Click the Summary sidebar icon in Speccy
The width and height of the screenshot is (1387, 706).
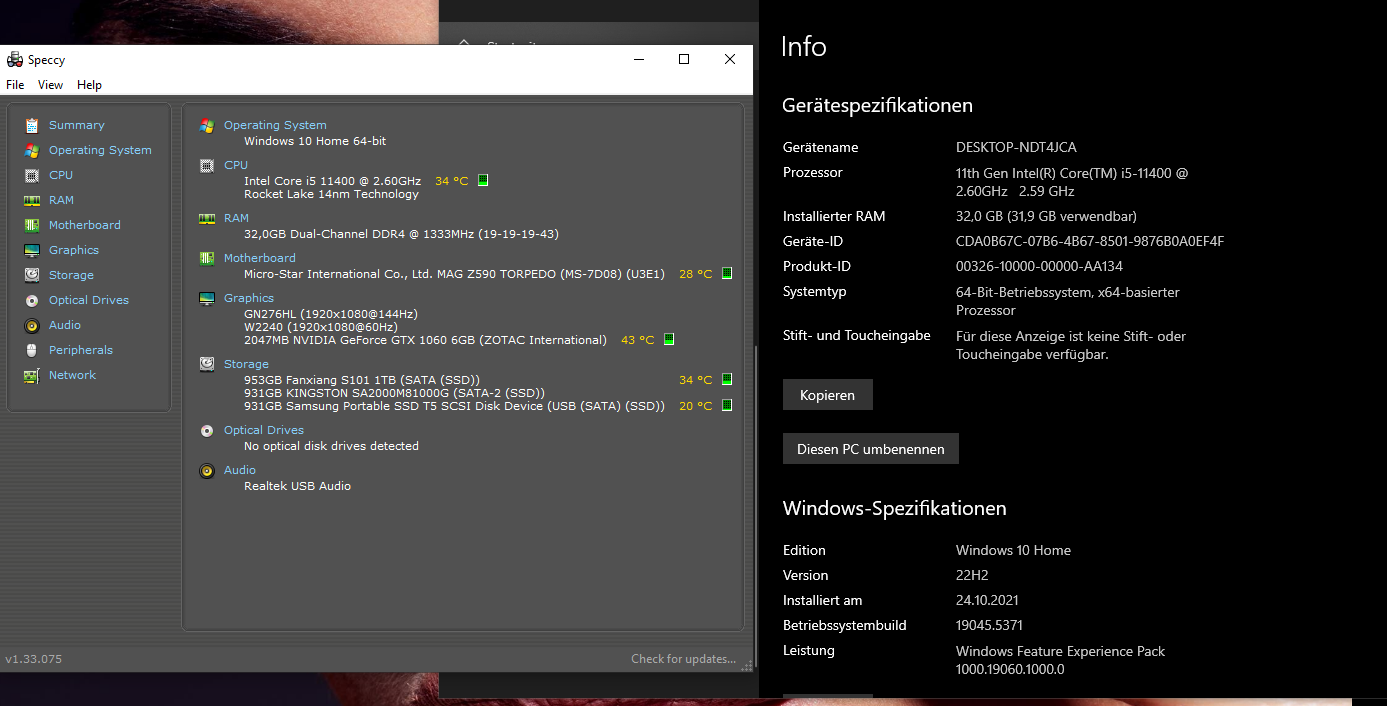point(32,125)
